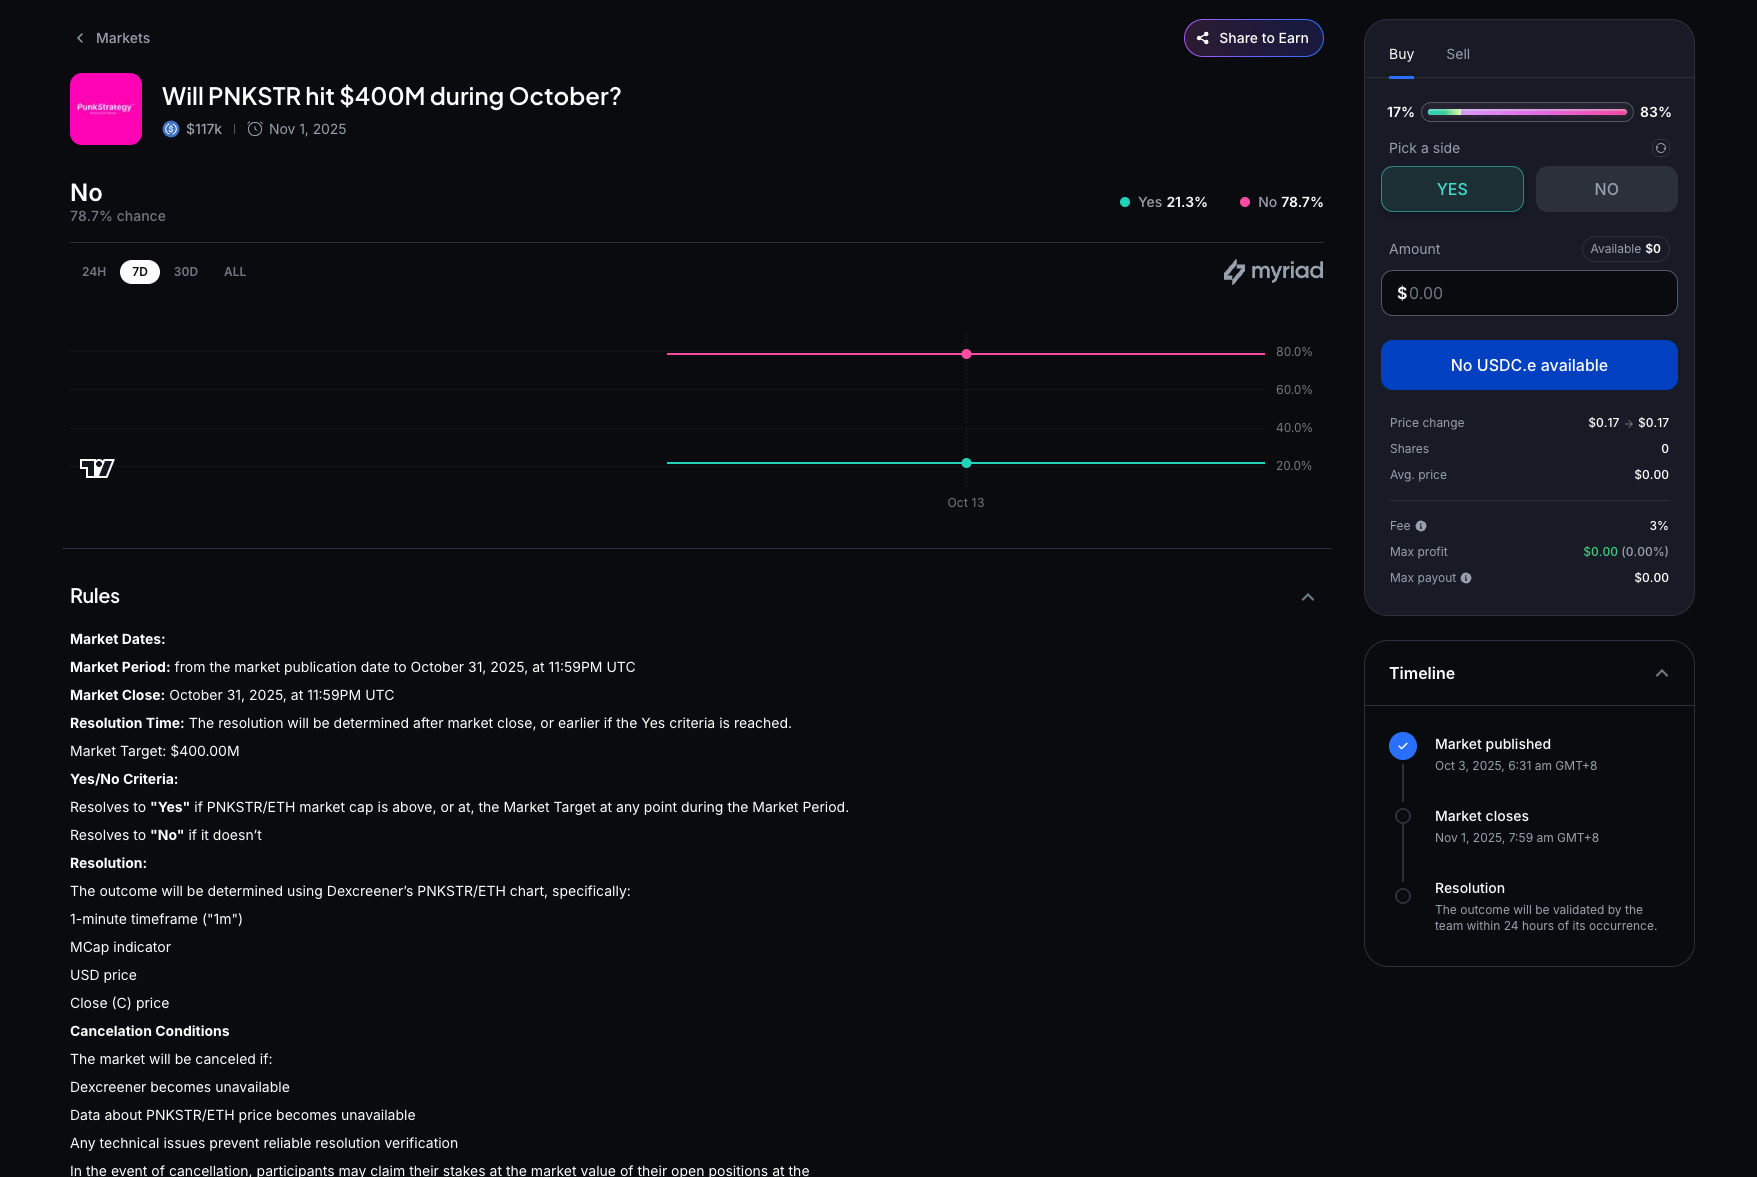Click the clock icon next to Nov 1, 2025
Image resolution: width=1757 pixels, height=1177 pixels.
(255, 129)
